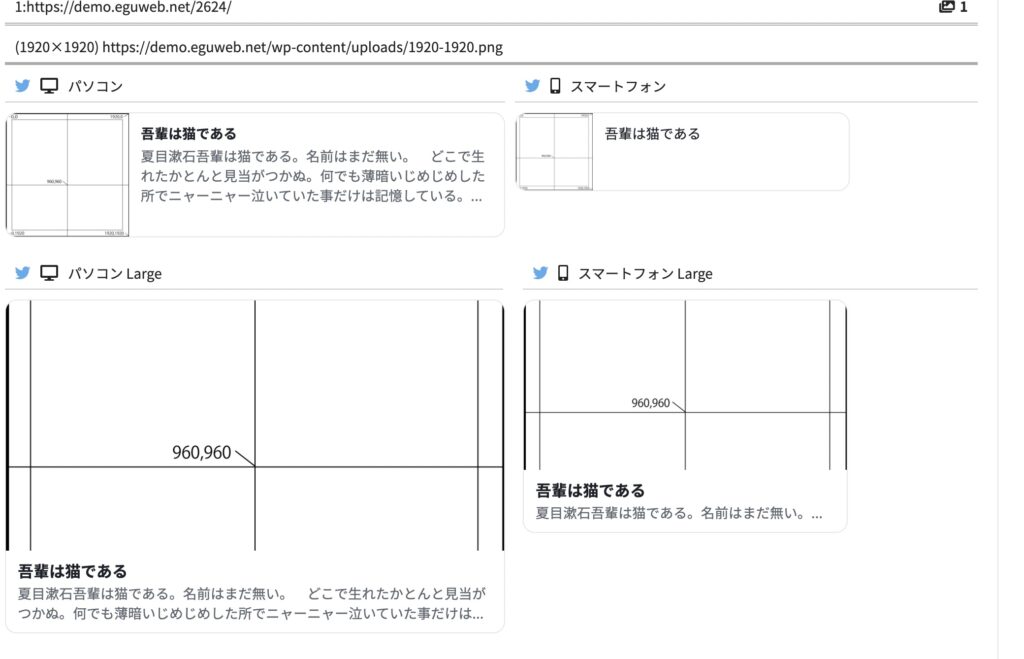Click the small thumbnail in the スマートフォン card
1024x659 pixels.
[x=555, y=151]
